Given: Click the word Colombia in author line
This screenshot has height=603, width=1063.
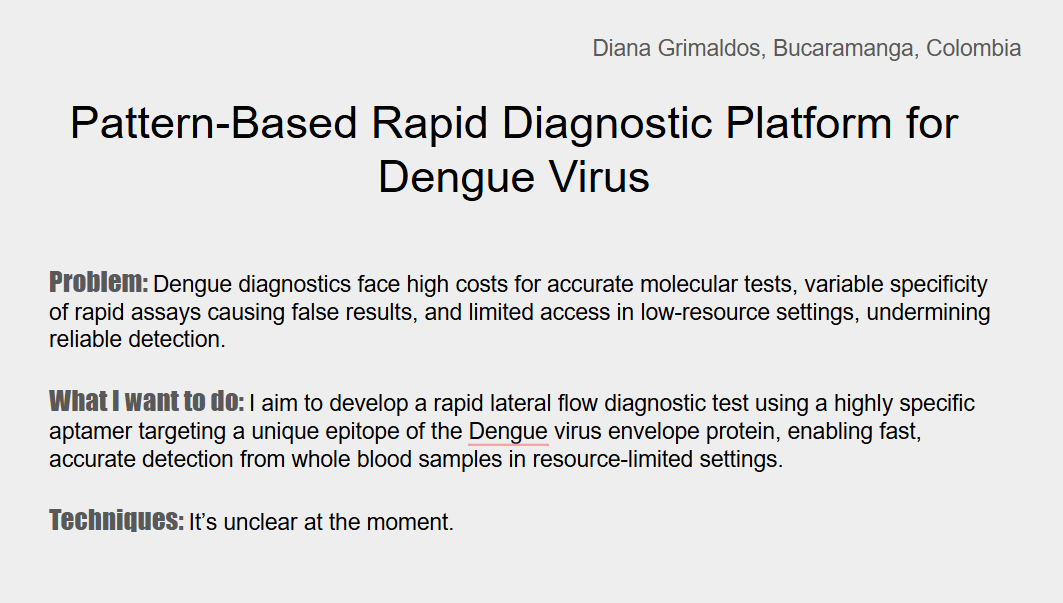Looking at the screenshot, I should [973, 48].
